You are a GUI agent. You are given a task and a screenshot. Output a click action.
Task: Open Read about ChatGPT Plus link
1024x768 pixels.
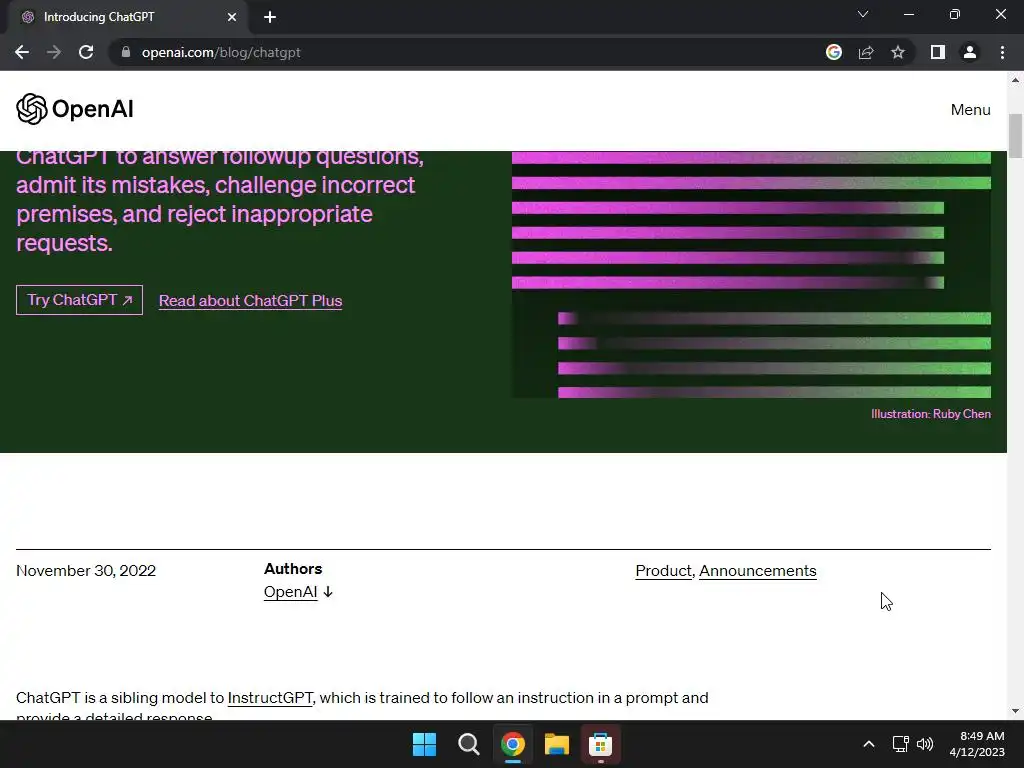(x=250, y=300)
